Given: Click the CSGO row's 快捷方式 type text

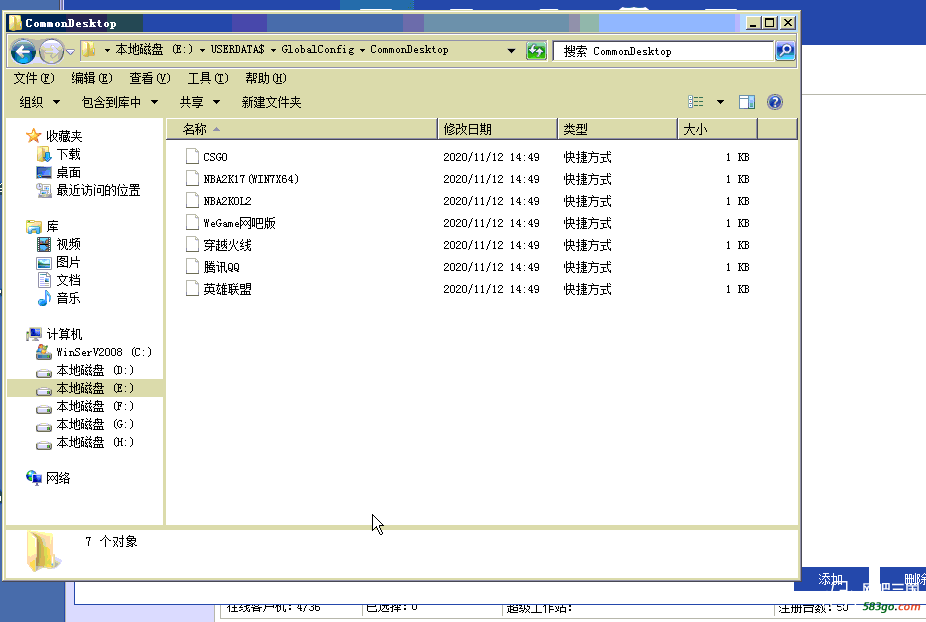Looking at the screenshot, I should pyautogui.click(x=588, y=157).
